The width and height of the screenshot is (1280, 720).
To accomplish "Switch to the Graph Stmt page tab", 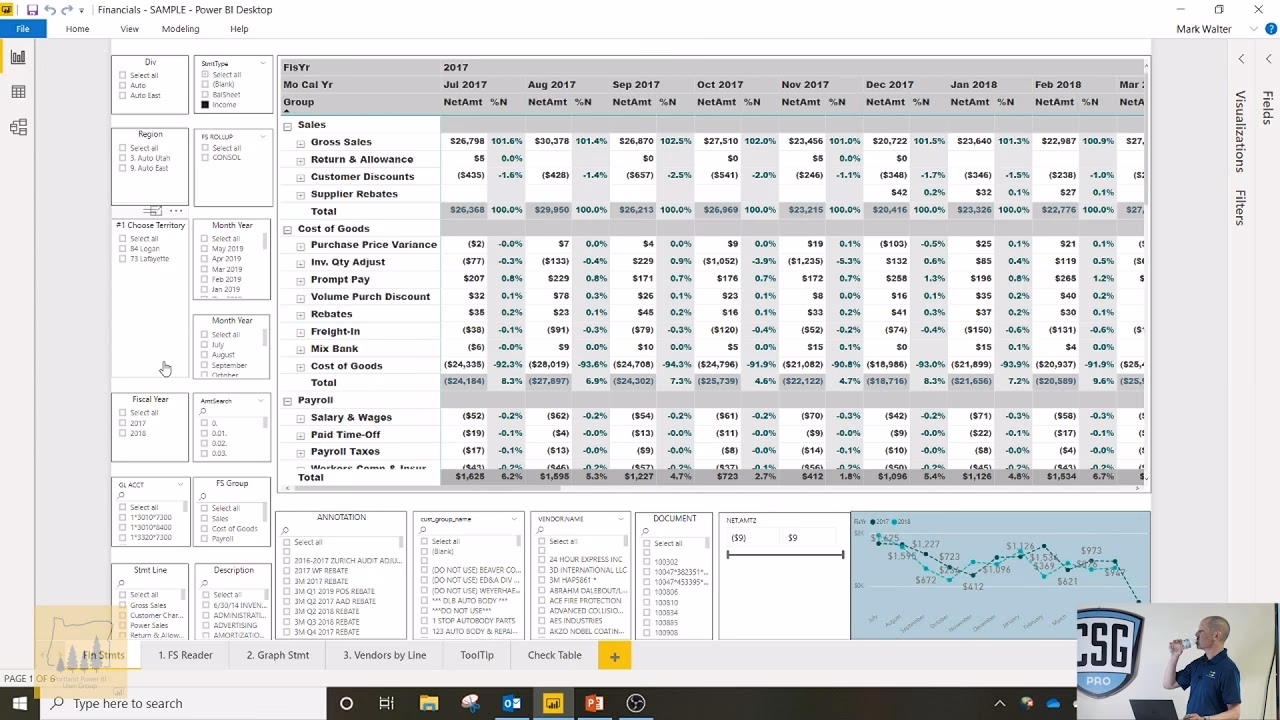I will point(277,655).
